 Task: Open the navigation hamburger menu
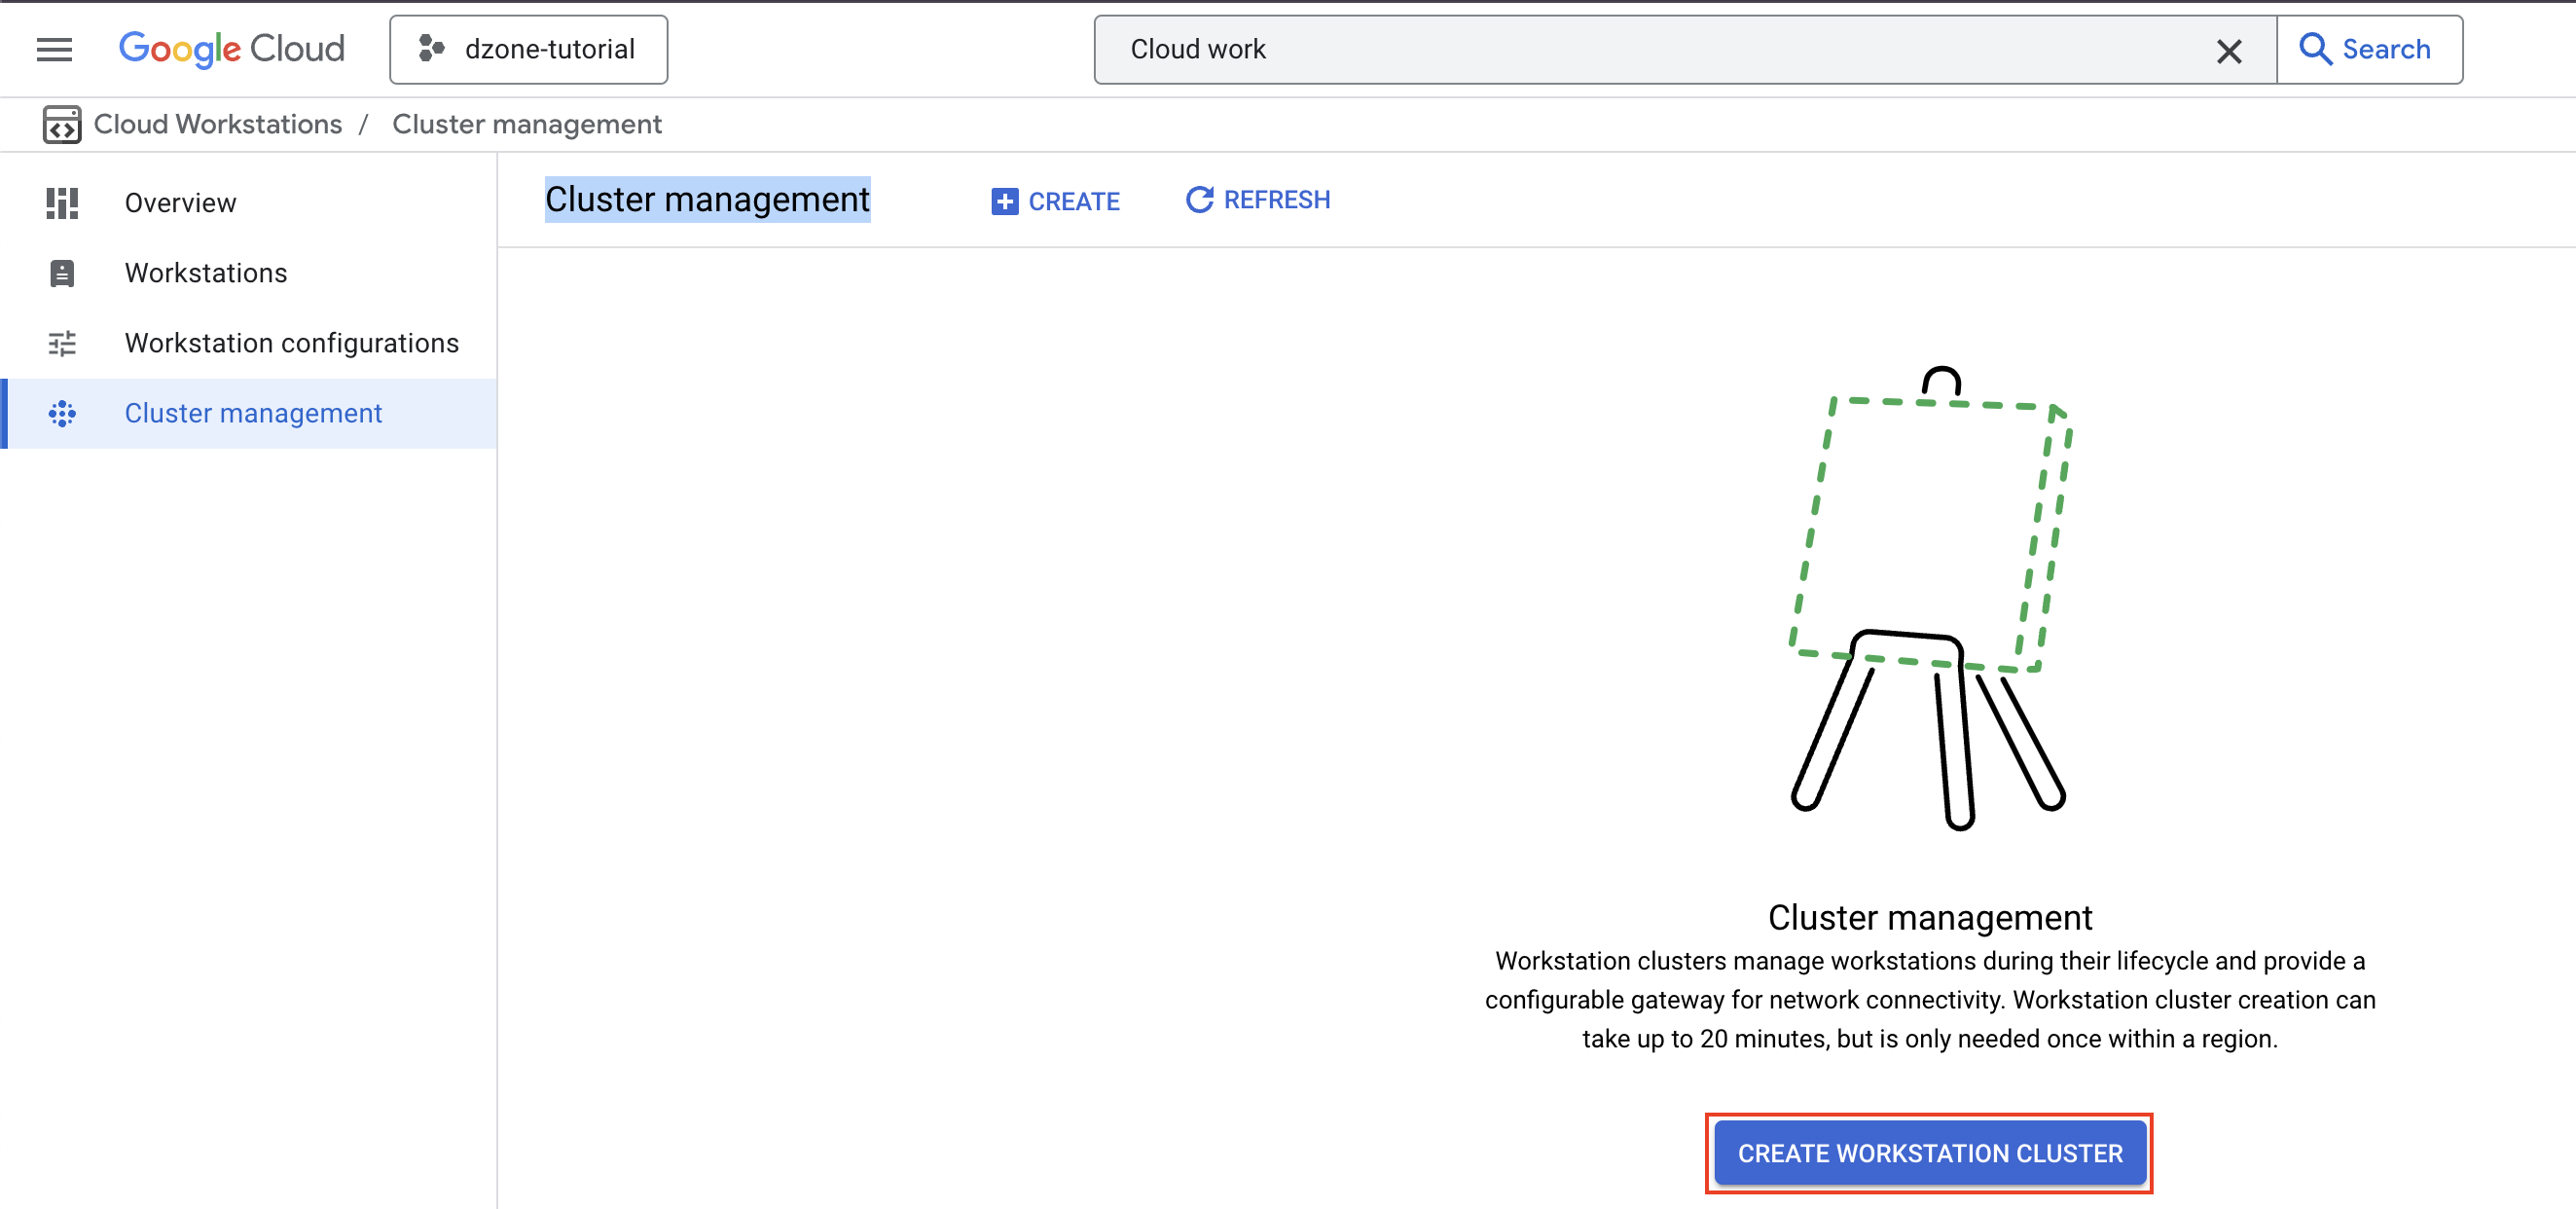pos(54,49)
